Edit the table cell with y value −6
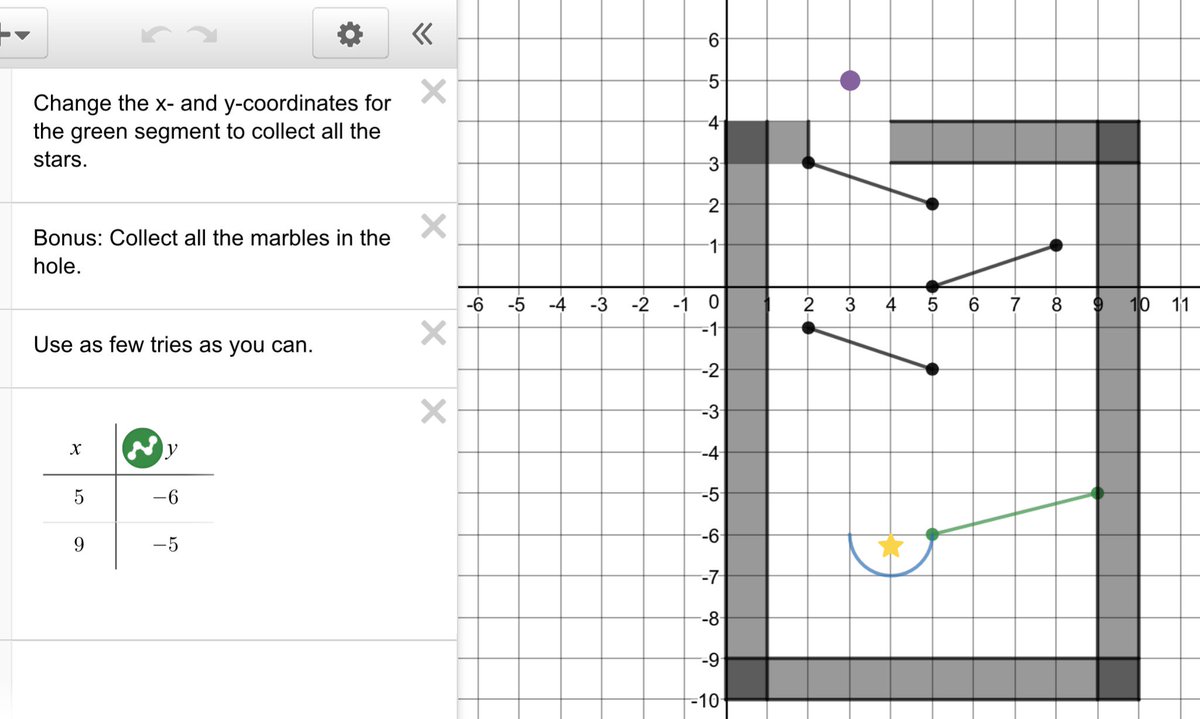1200x719 pixels. [x=165, y=498]
